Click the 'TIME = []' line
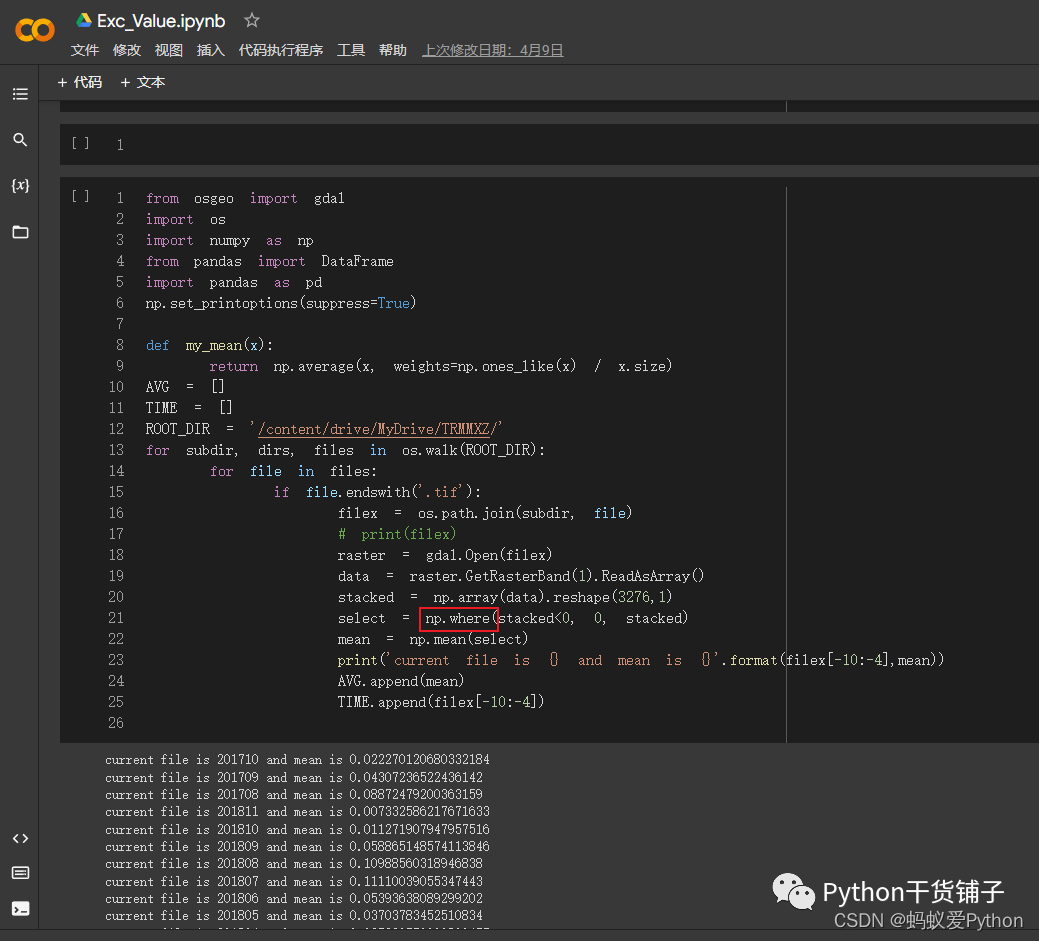The height and width of the screenshot is (941, 1039). (x=189, y=408)
